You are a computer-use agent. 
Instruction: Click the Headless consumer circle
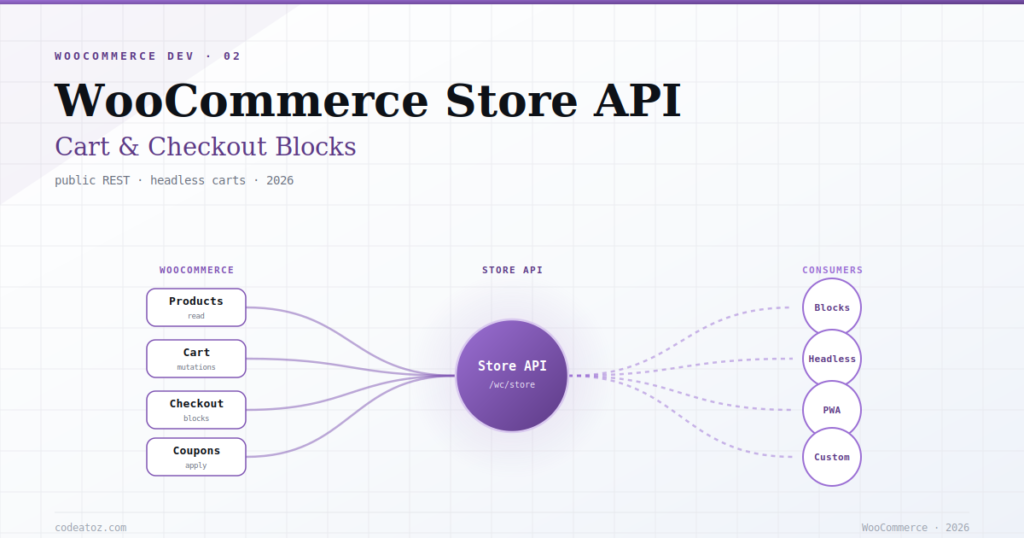tap(832, 358)
